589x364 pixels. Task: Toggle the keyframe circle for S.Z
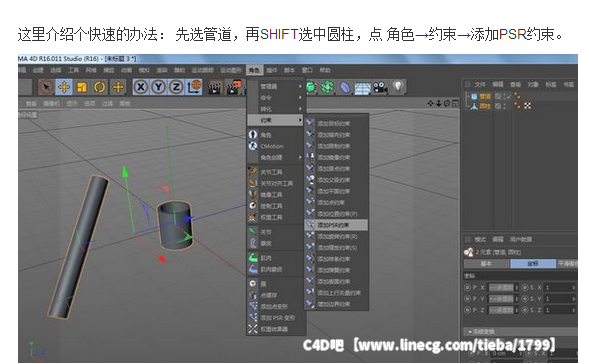pos(525,310)
